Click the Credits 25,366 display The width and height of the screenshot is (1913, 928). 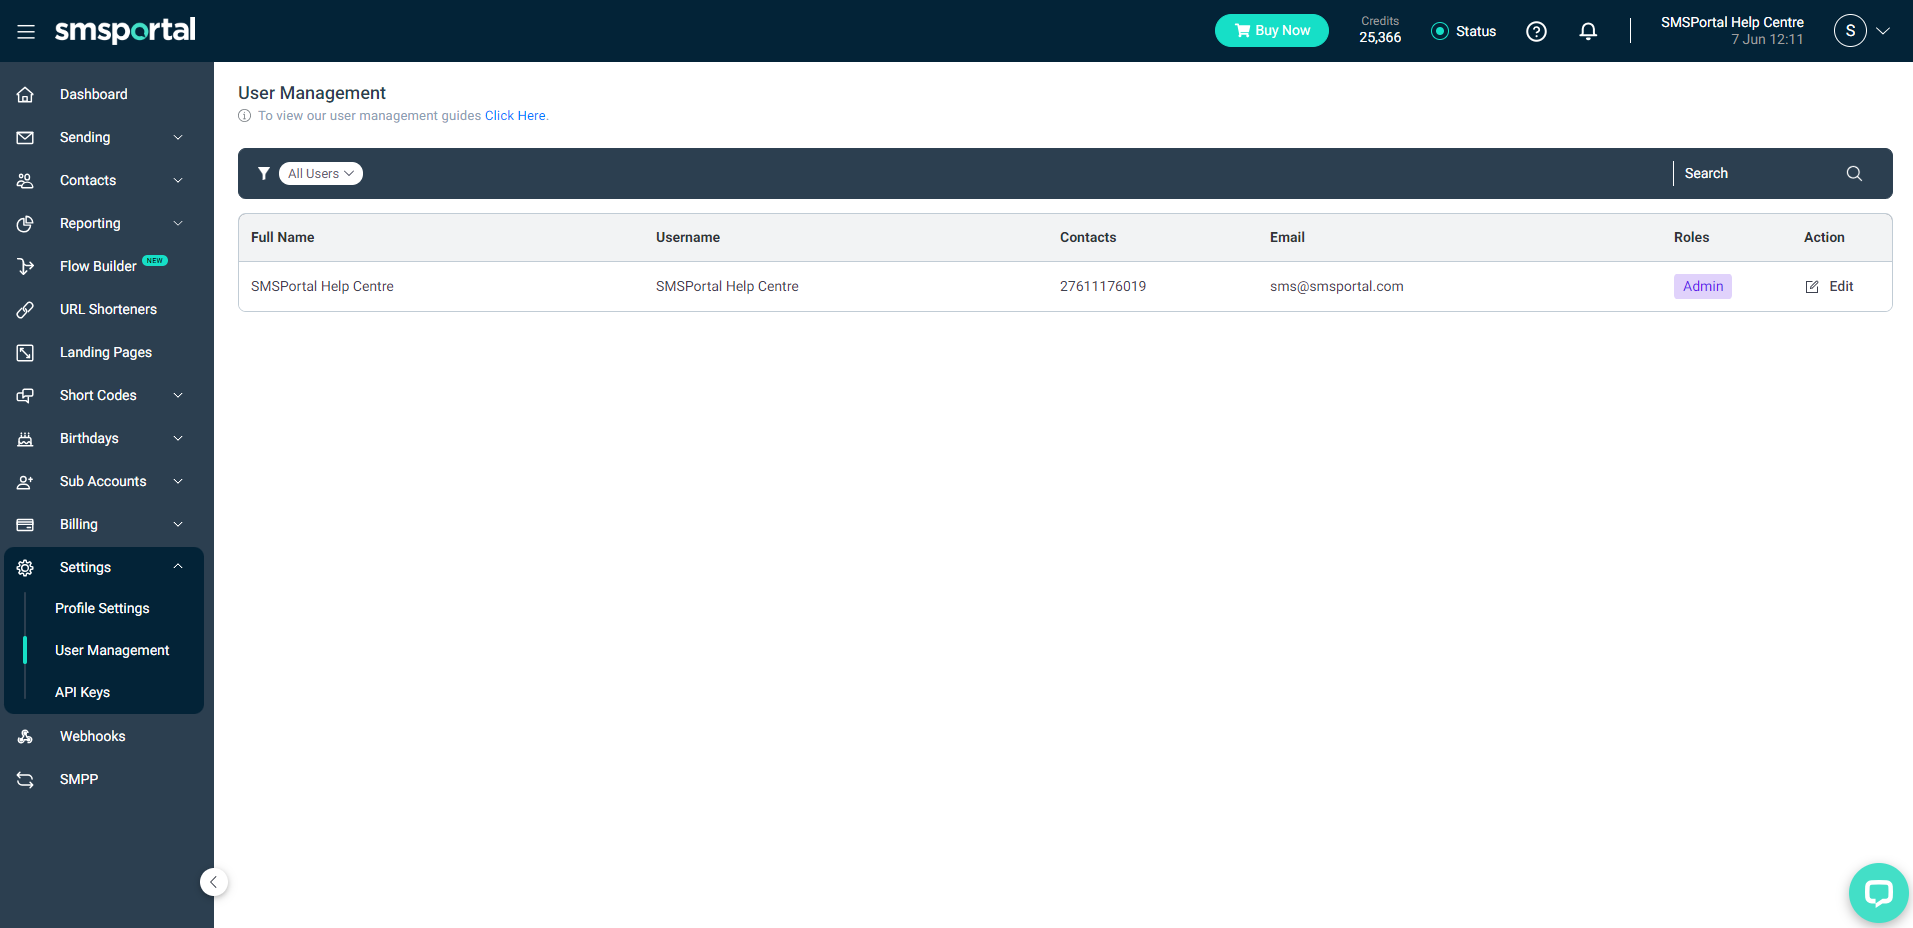[x=1380, y=30]
